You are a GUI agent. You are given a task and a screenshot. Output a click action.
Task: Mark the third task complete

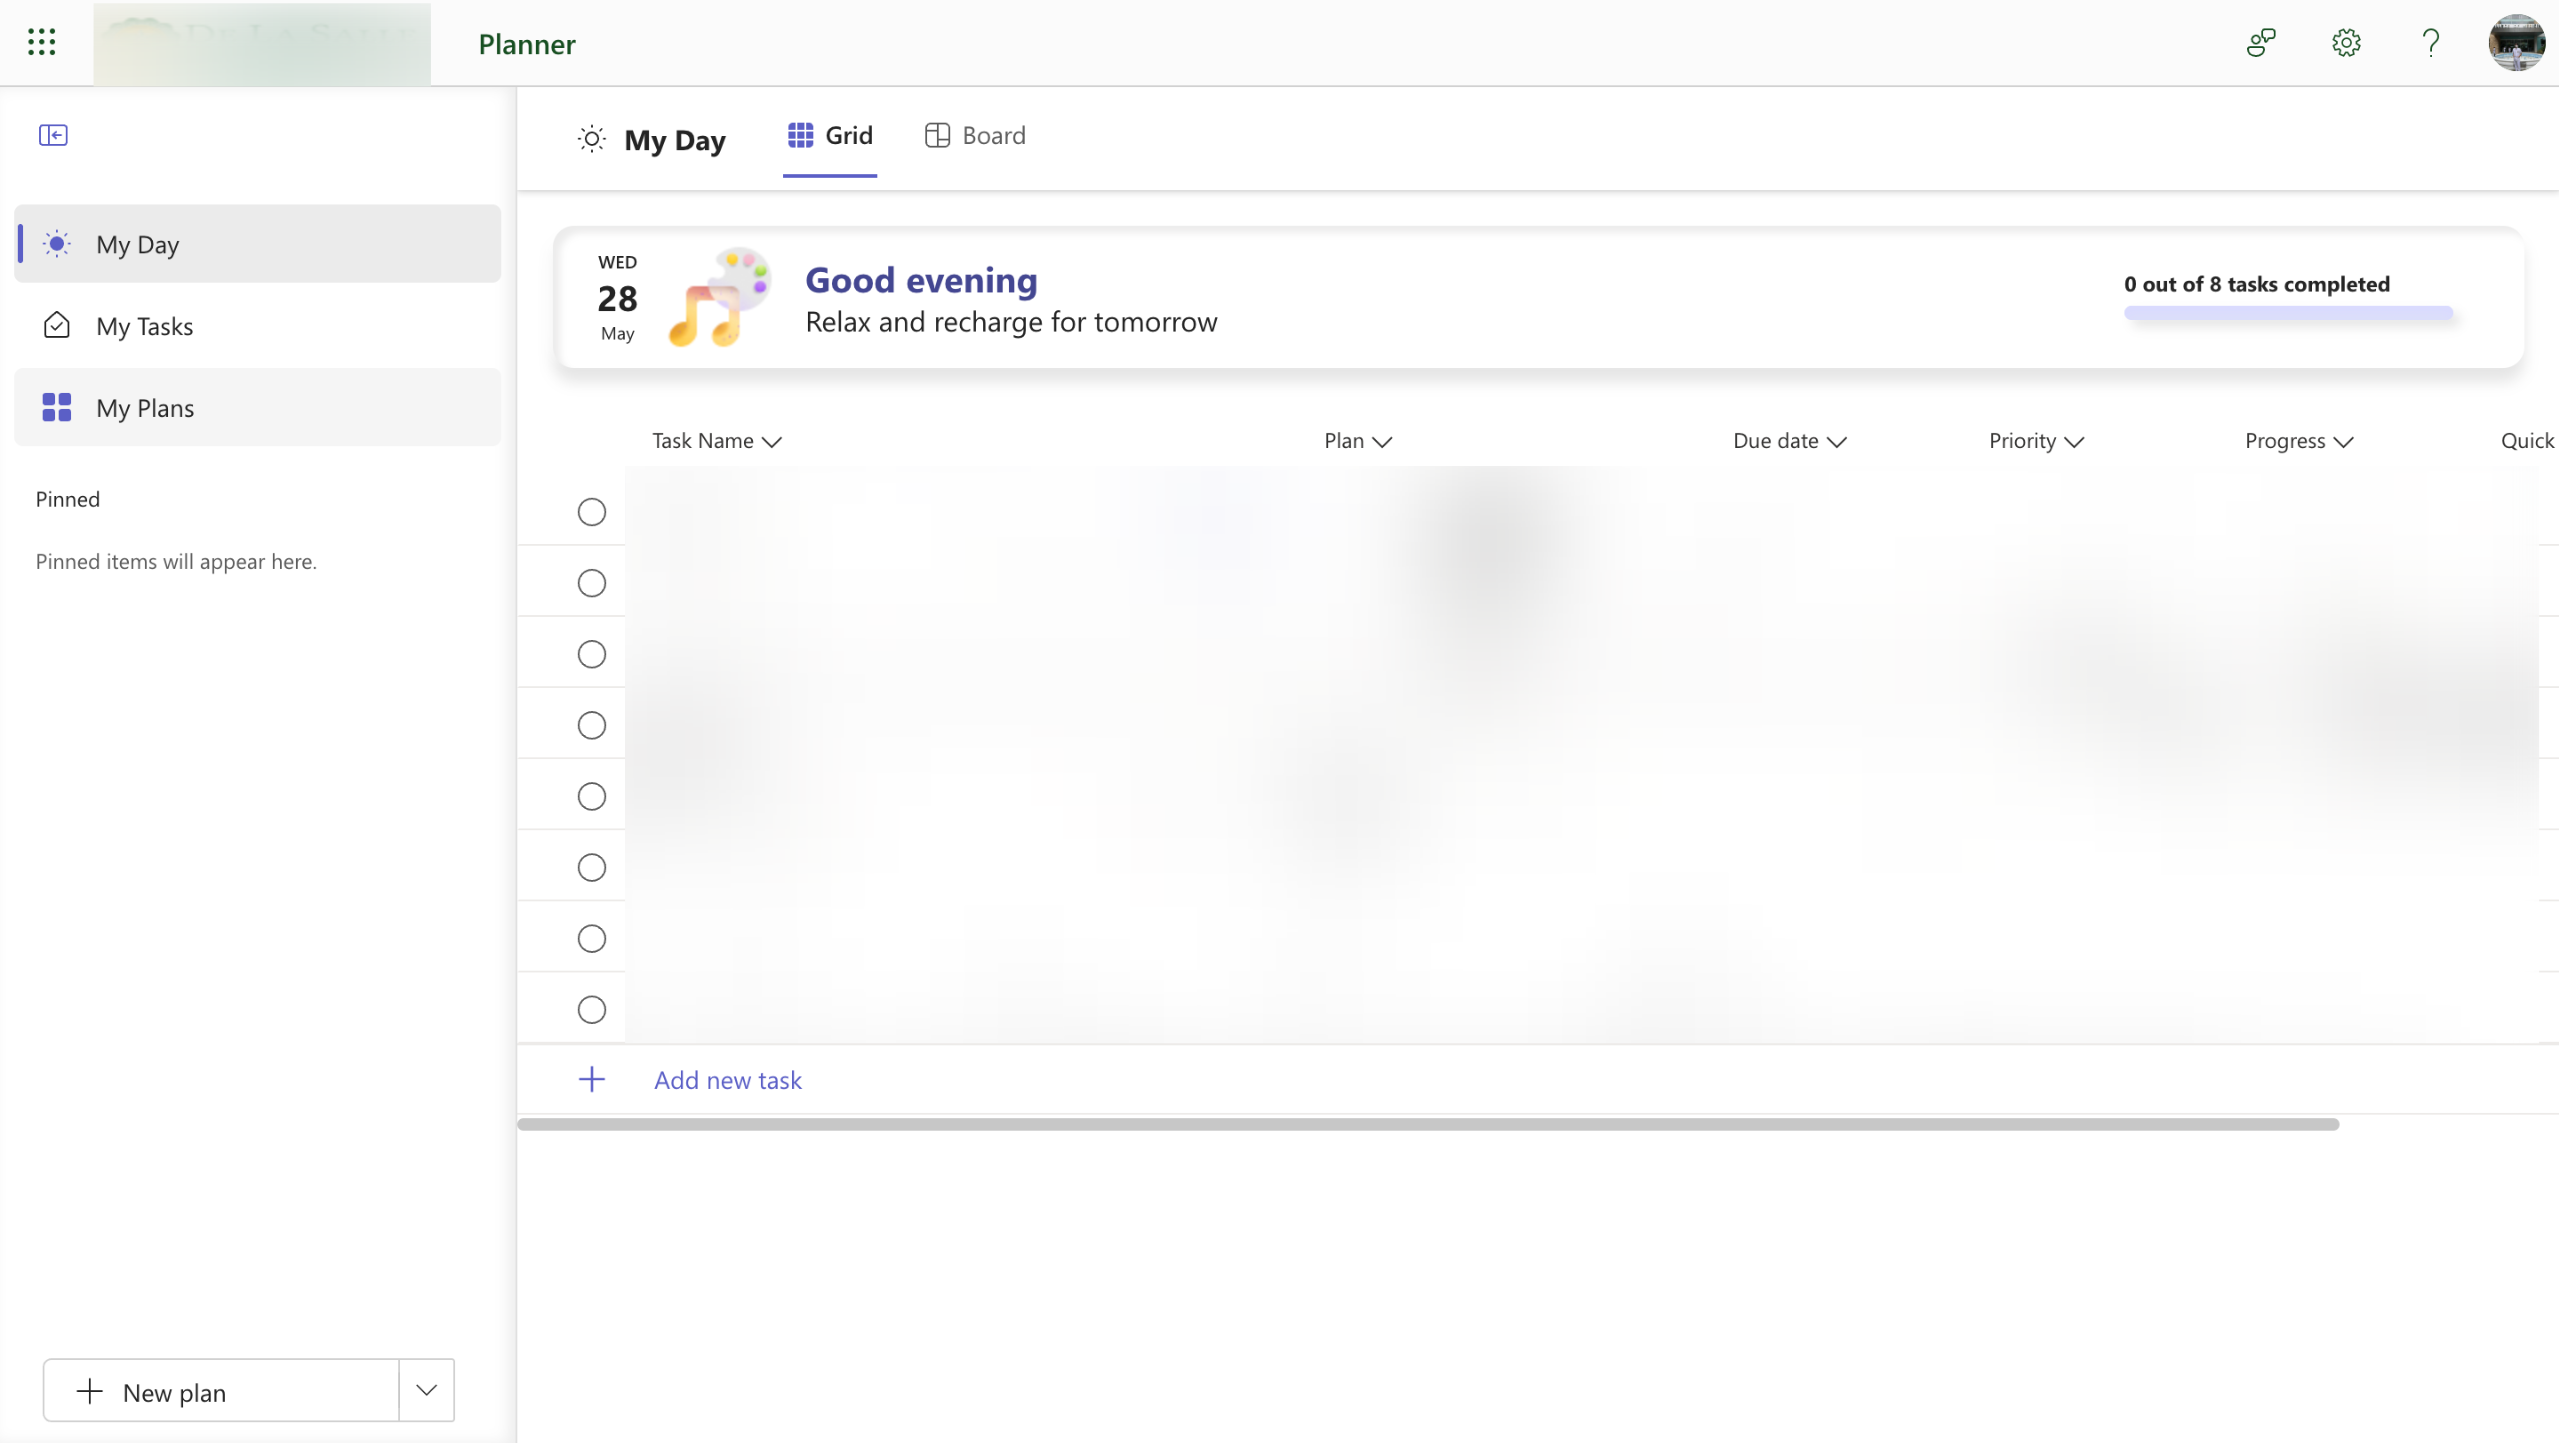coord(592,654)
